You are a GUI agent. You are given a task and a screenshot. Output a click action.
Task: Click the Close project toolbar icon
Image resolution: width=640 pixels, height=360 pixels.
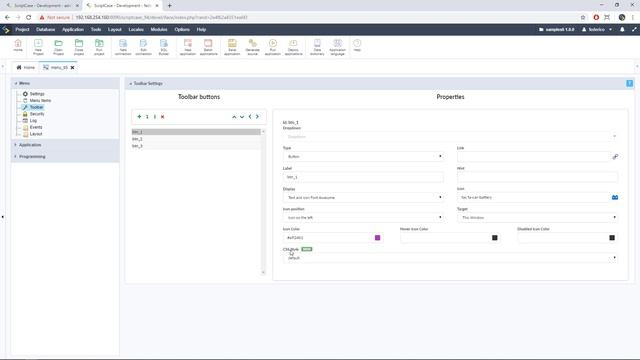[79, 47]
